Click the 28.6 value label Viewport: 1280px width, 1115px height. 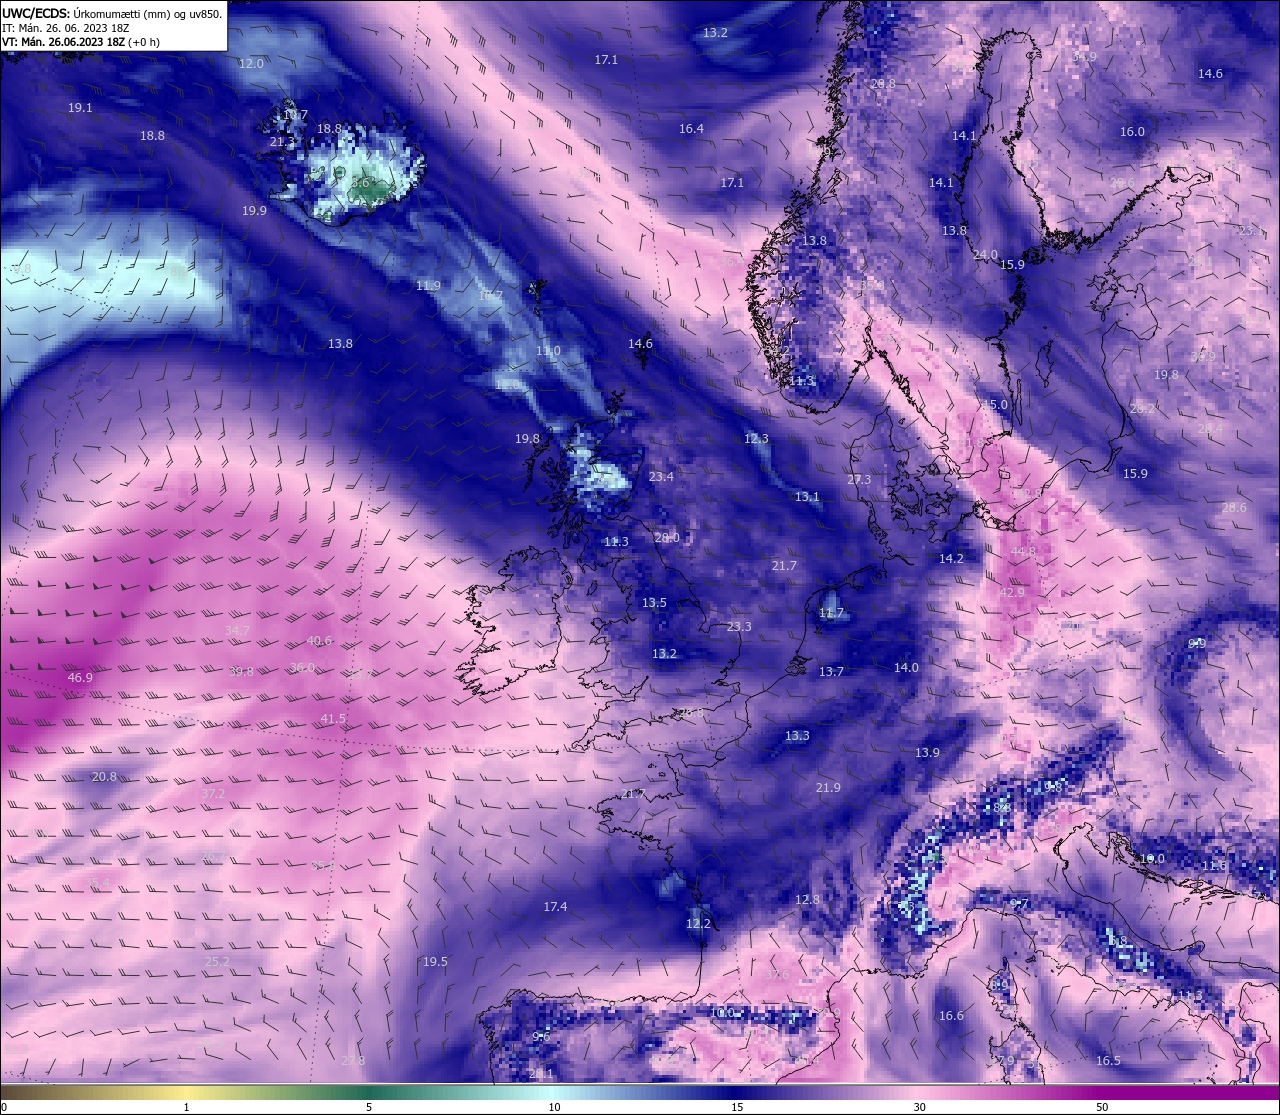(1234, 508)
